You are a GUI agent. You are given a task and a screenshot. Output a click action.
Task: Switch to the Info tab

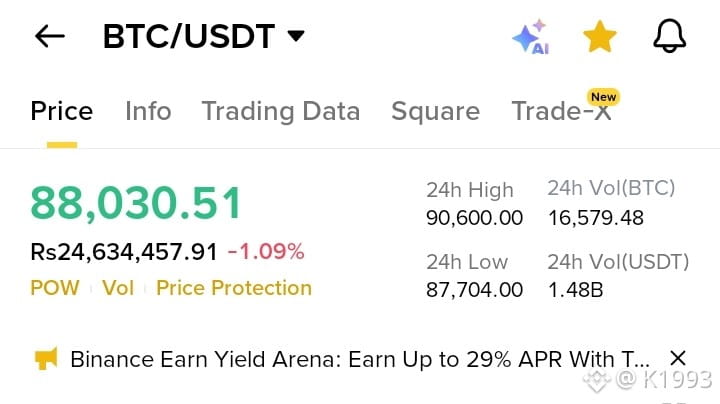[x=148, y=111]
